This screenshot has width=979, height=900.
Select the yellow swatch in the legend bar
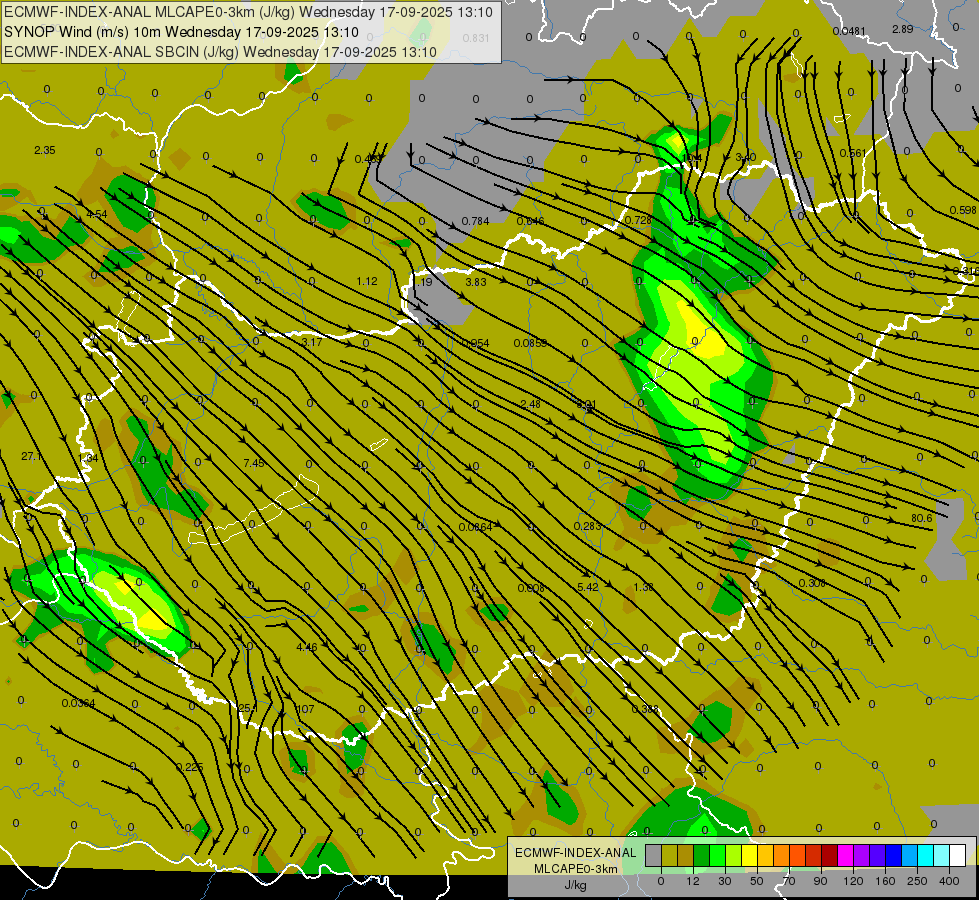tap(749, 855)
